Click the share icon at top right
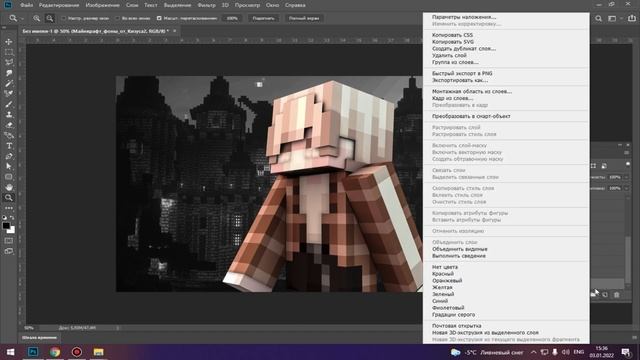The width and height of the screenshot is (640, 360). pyautogui.click(x=631, y=18)
